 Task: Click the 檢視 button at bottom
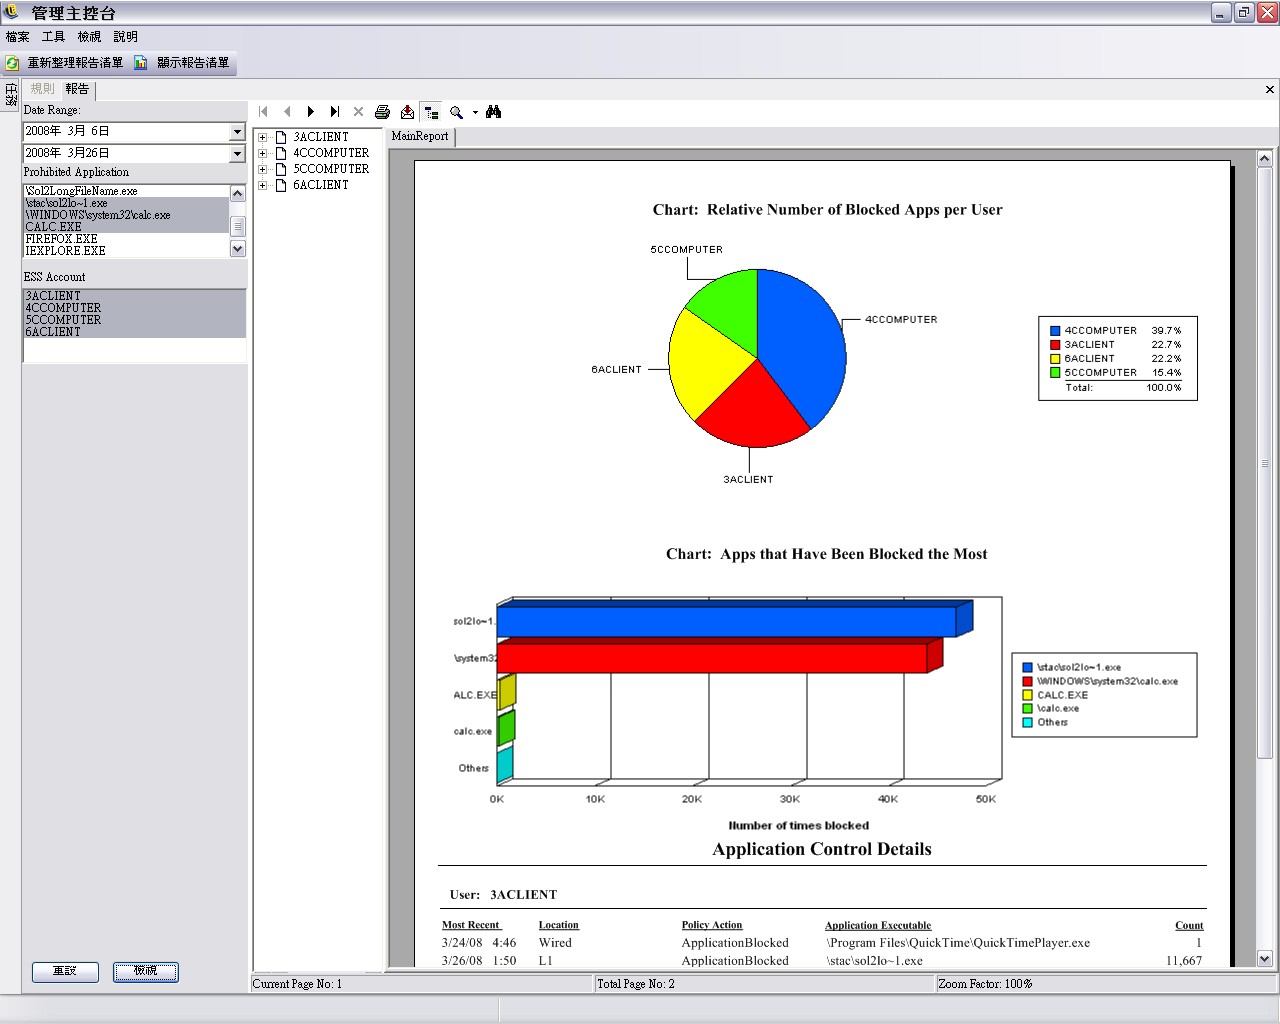146,971
